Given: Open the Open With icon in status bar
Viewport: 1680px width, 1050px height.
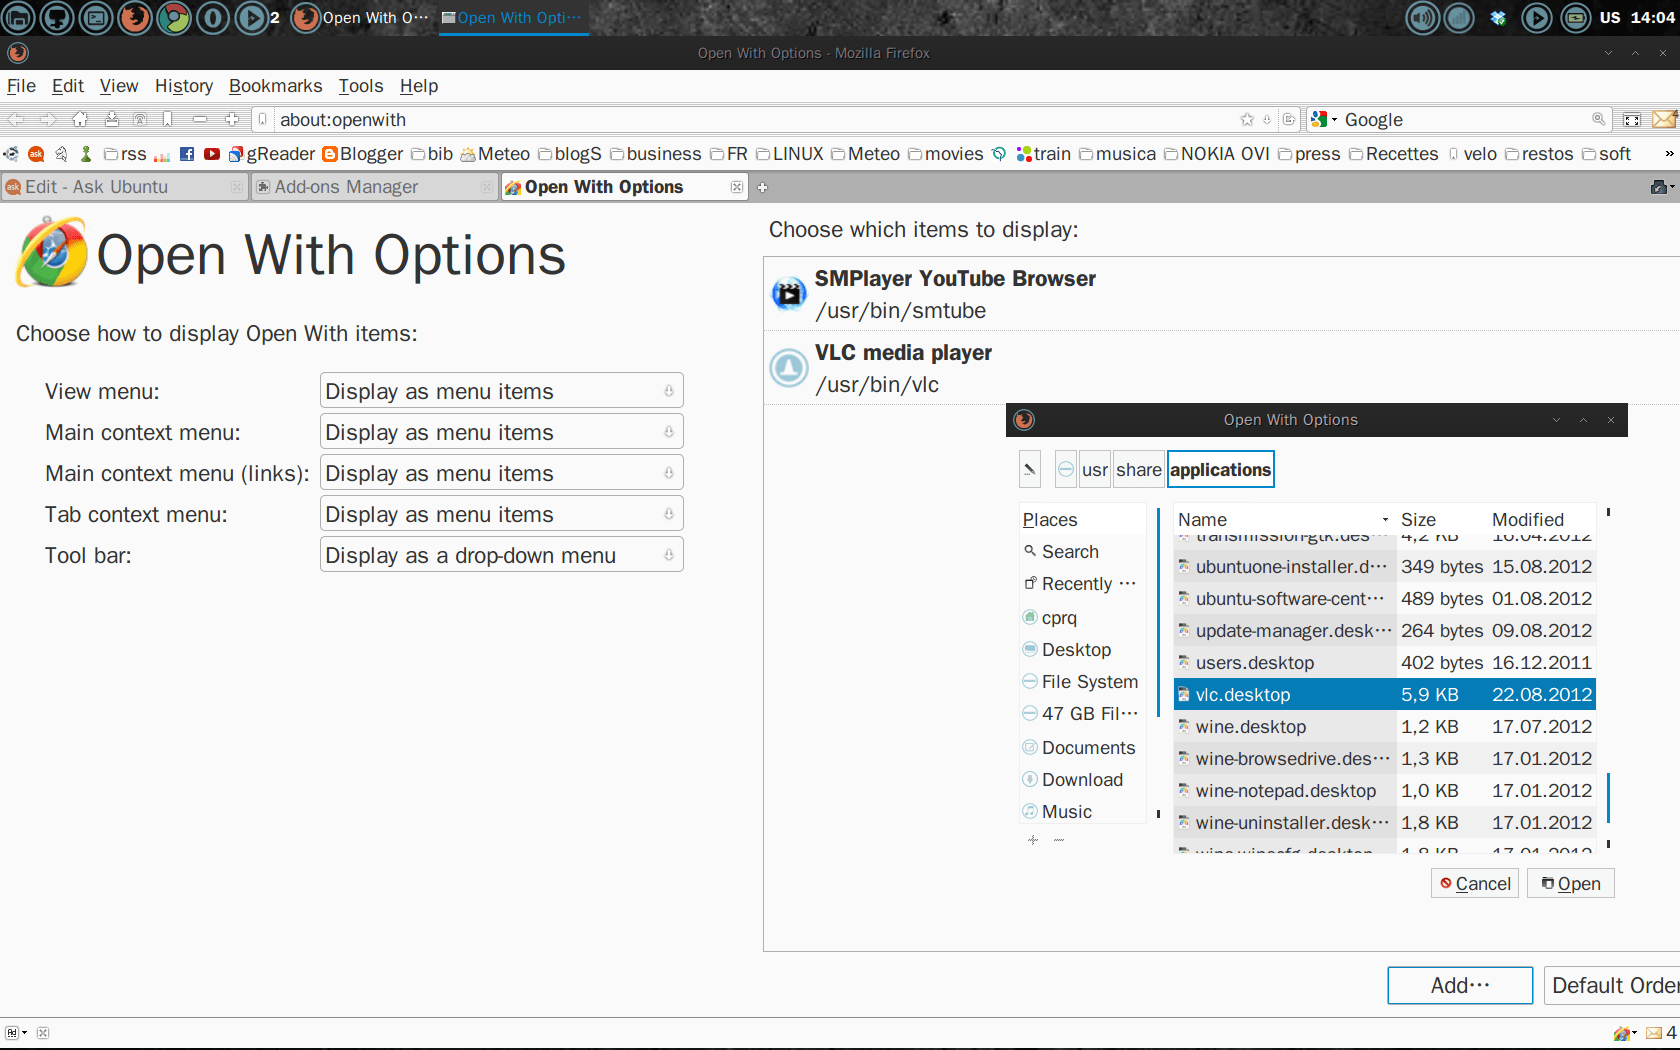Looking at the screenshot, I should 1624,1033.
